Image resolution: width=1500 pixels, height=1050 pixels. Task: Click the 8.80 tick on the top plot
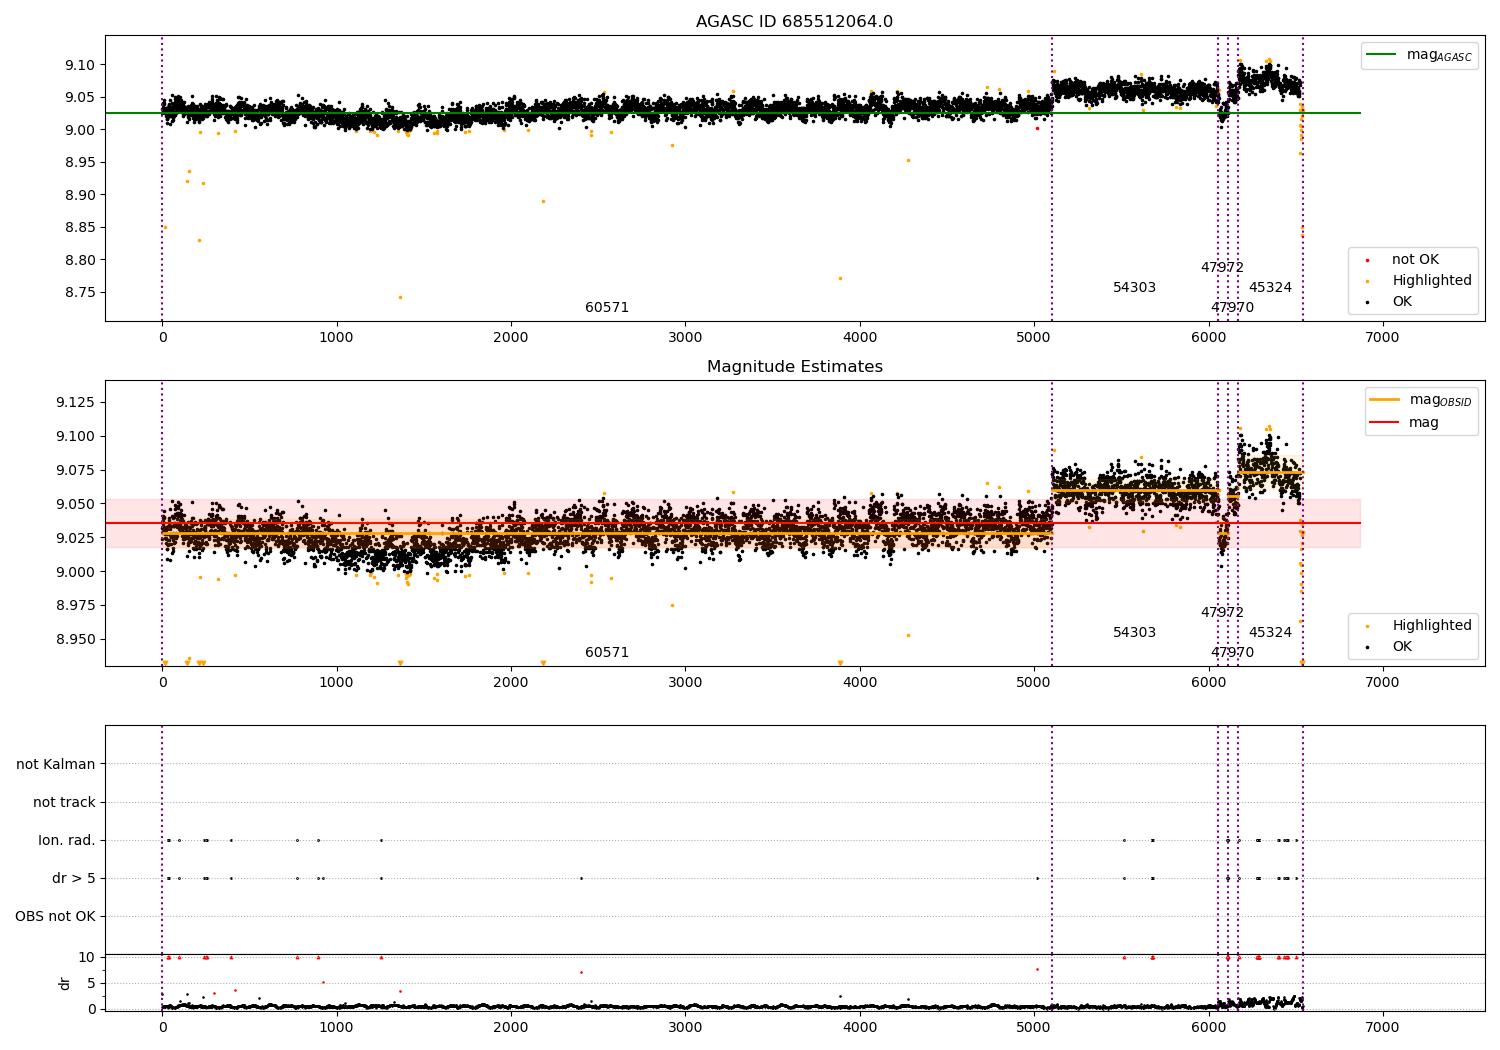coord(80,260)
